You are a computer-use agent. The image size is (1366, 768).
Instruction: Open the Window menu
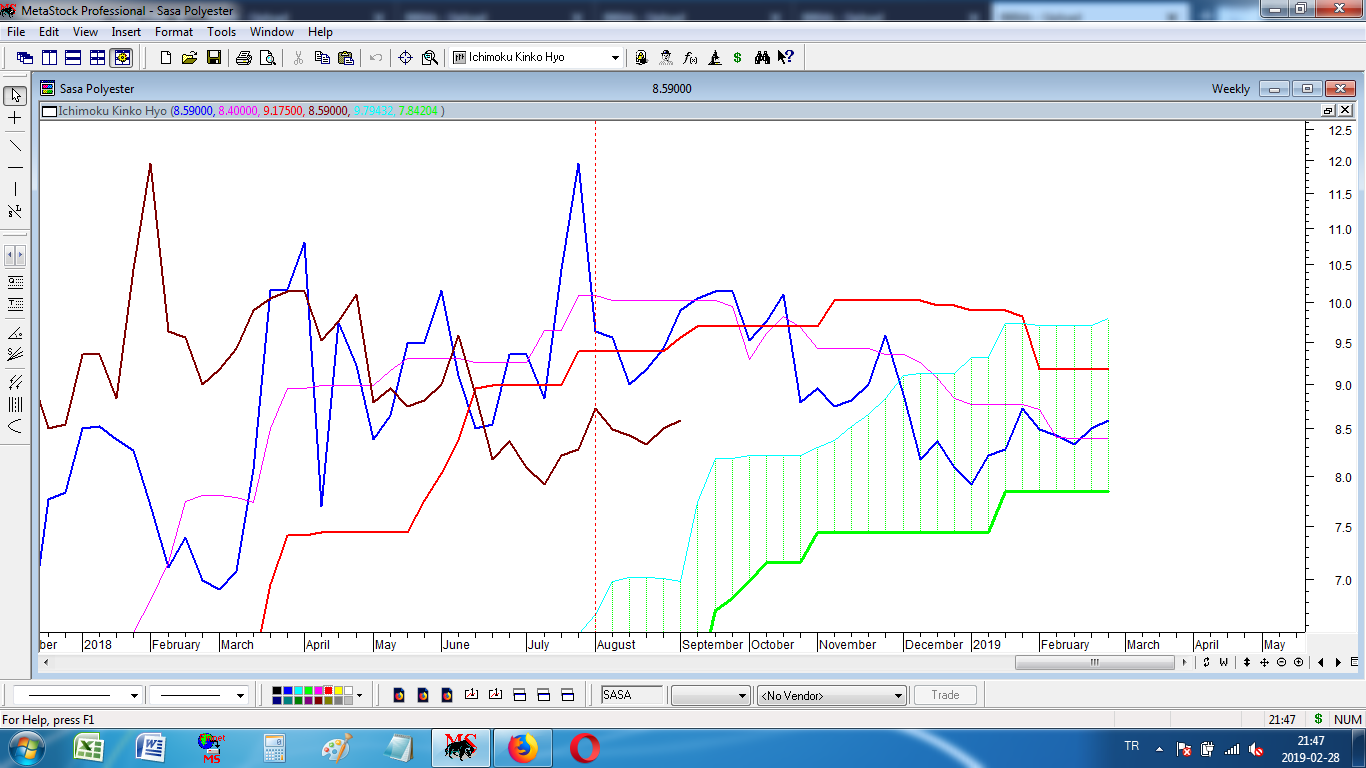272,32
